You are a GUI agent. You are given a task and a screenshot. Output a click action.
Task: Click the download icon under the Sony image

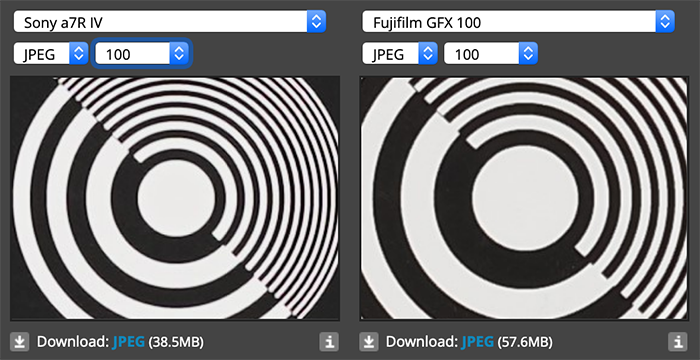(19, 342)
